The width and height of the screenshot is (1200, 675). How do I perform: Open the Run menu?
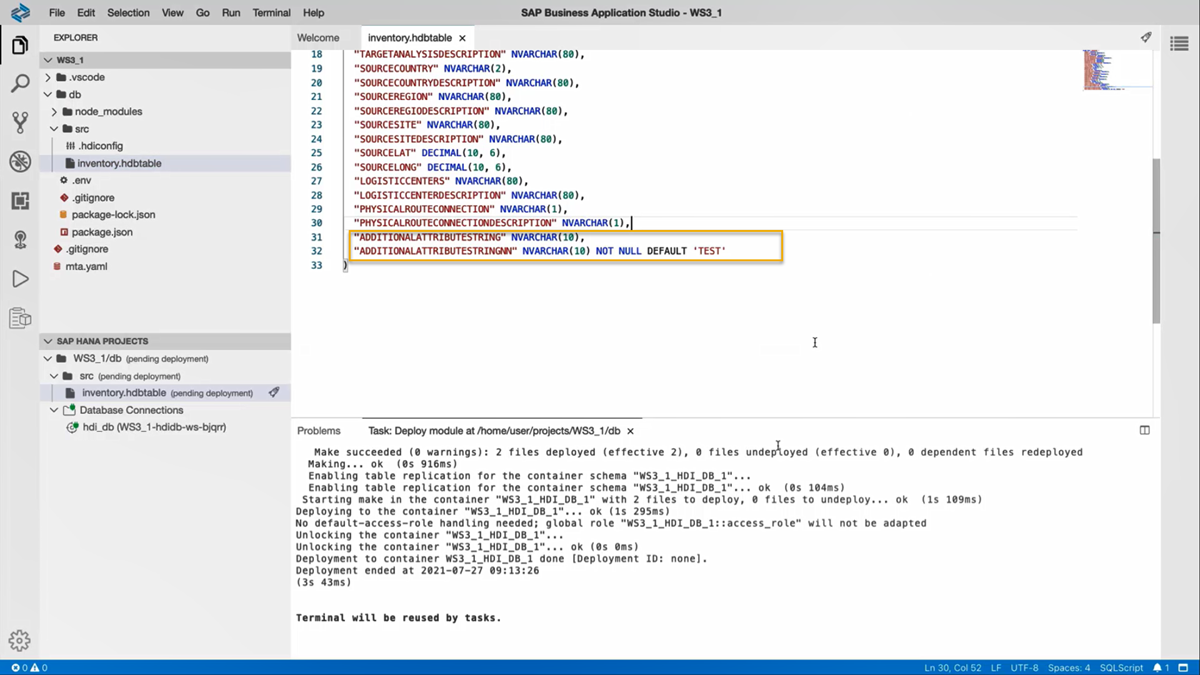pyautogui.click(x=231, y=13)
